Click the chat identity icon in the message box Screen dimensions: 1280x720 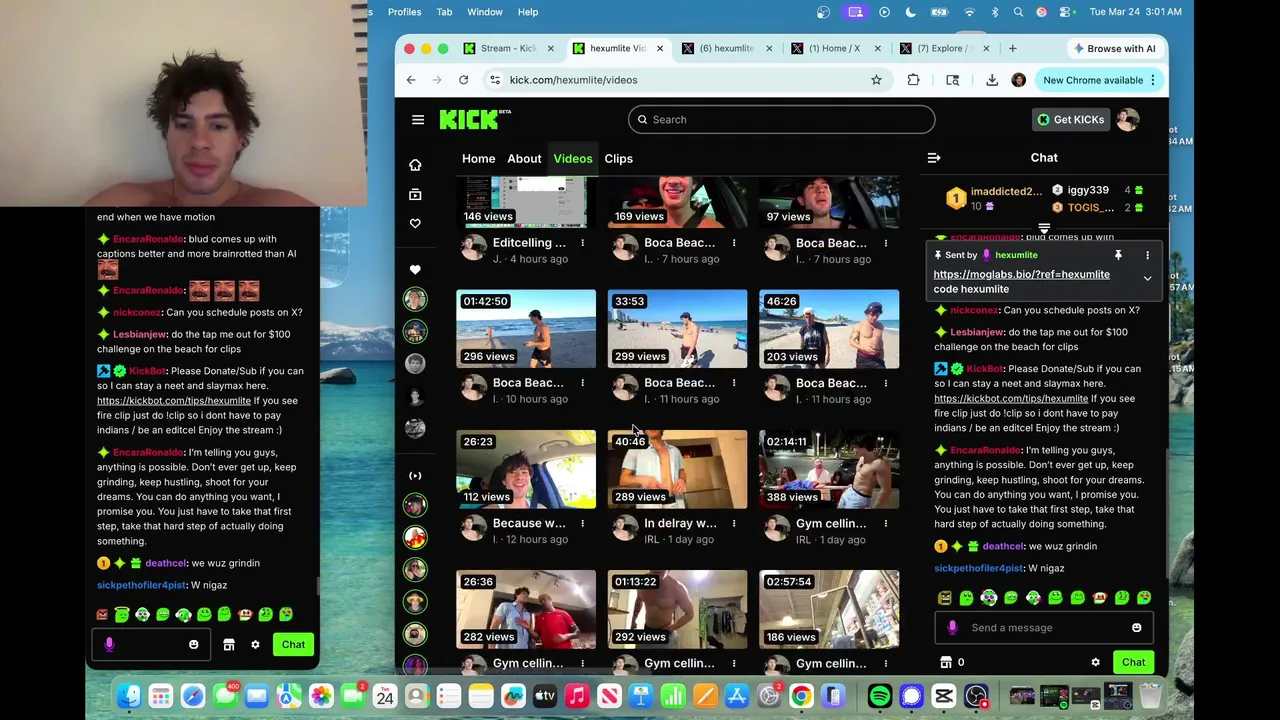[952, 628]
